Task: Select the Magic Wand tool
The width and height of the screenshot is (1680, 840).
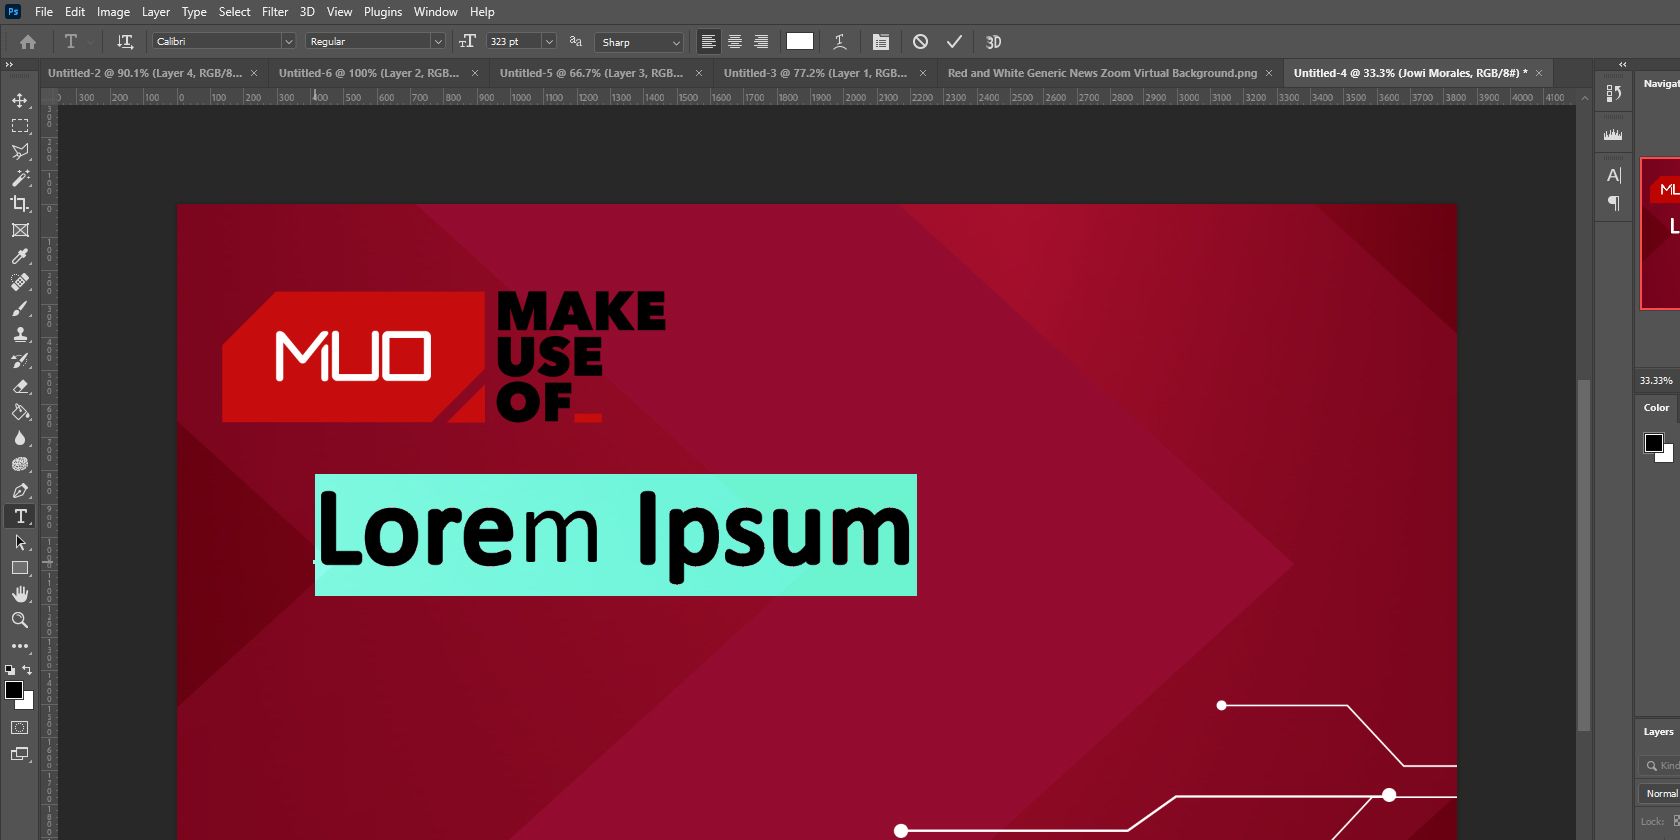Action: tap(20, 178)
